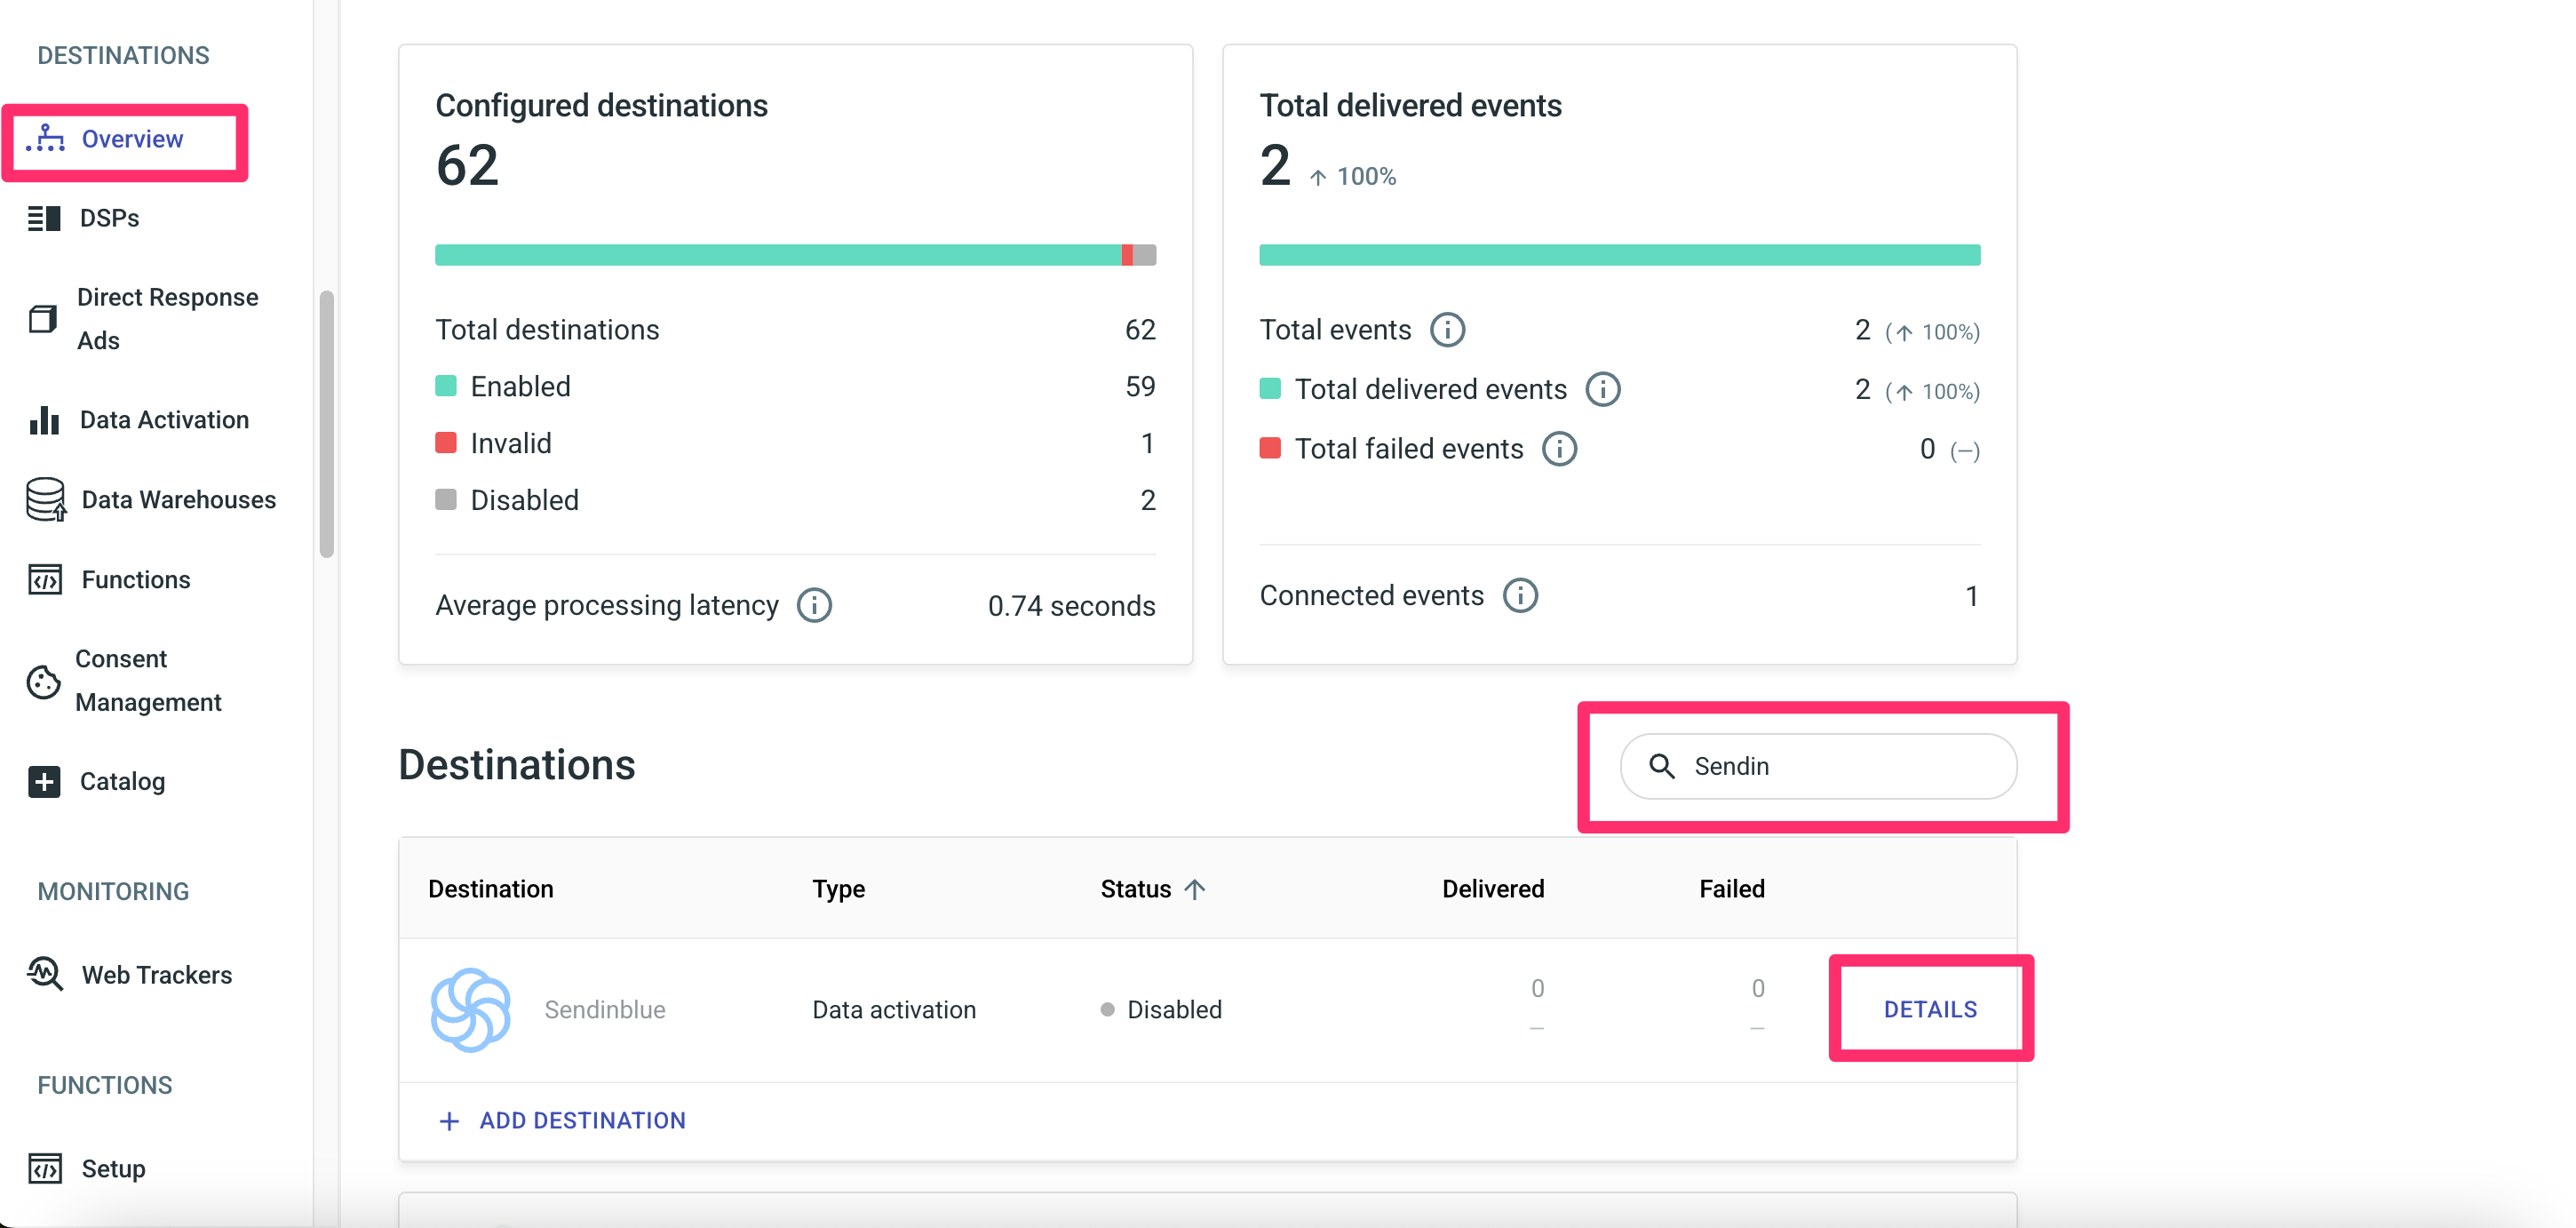The image size is (2576, 1228).
Task: Click the info icon beside Total failed events
Action: click(1559, 449)
